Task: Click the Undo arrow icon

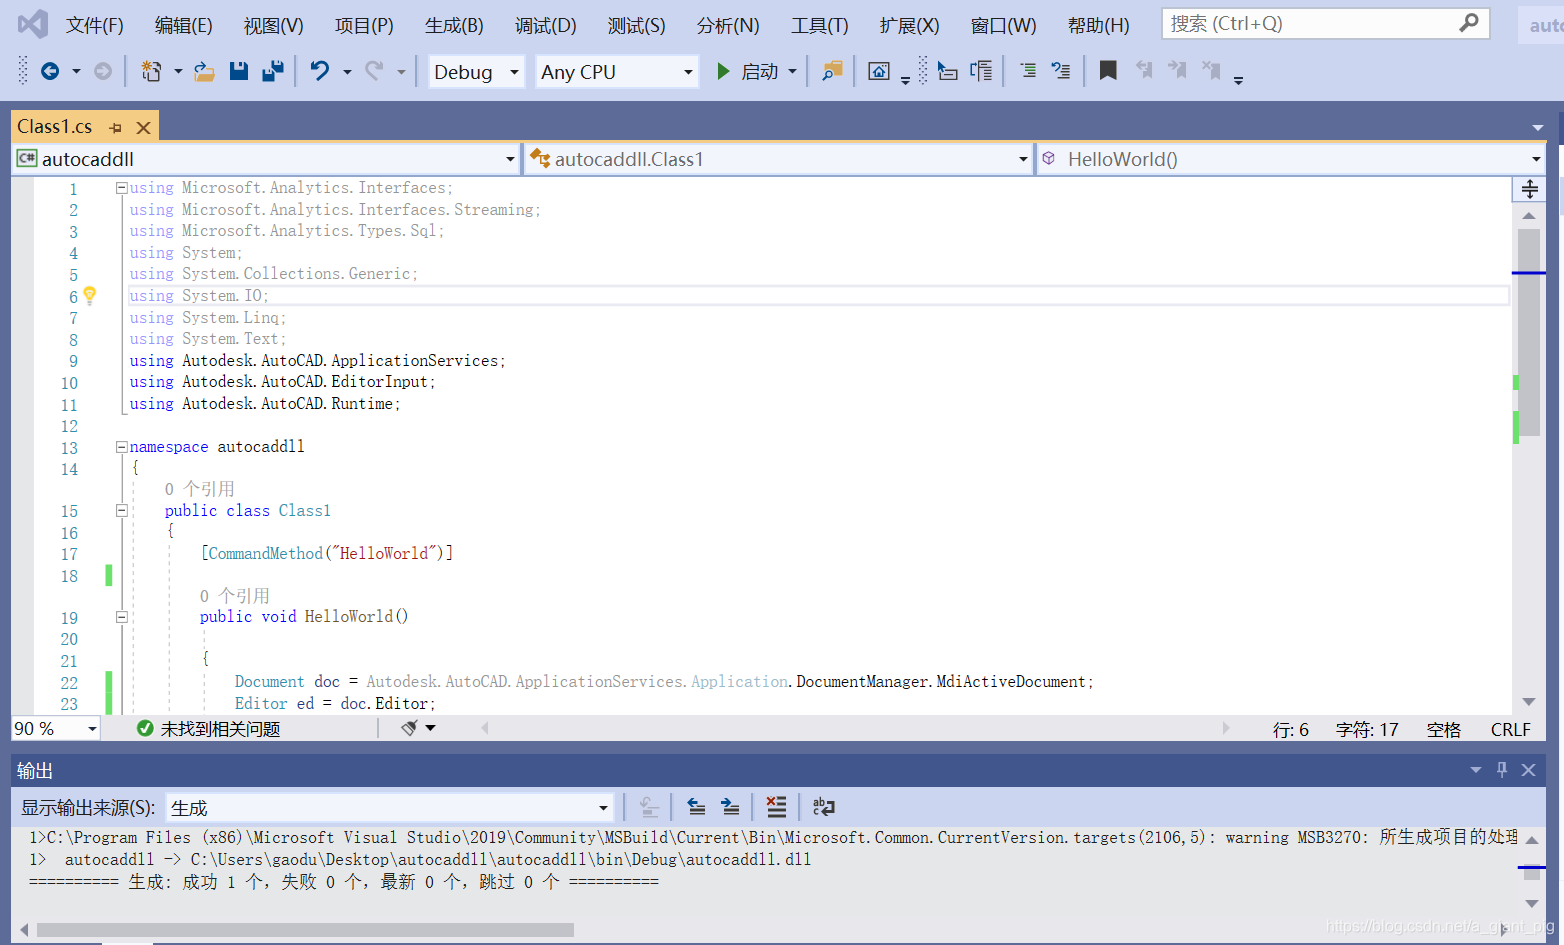Action: [x=319, y=71]
